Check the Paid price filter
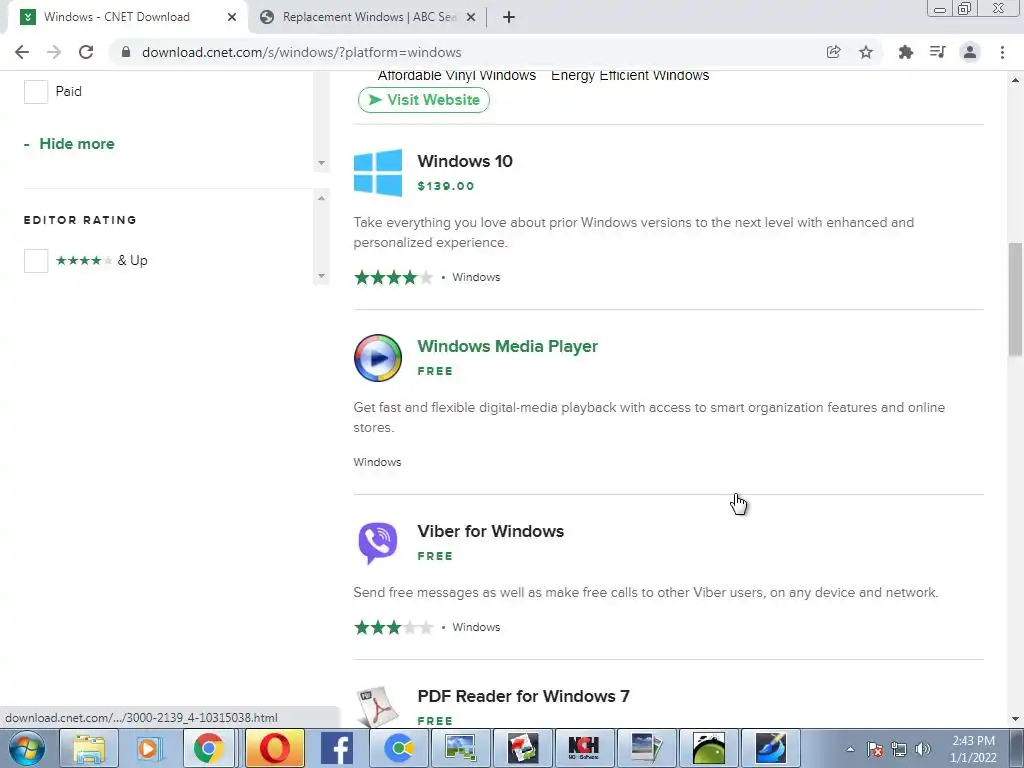Image resolution: width=1024 pixels, height=768 pixels. (36, 91)
